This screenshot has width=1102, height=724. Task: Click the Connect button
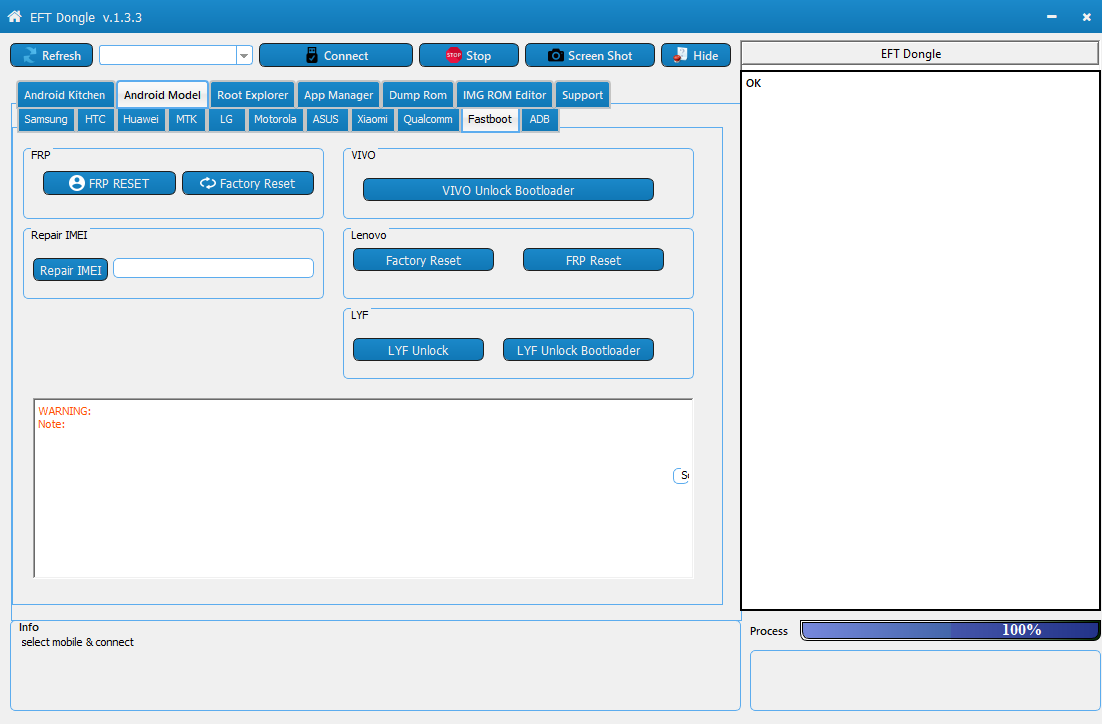(x=336, y=56)
